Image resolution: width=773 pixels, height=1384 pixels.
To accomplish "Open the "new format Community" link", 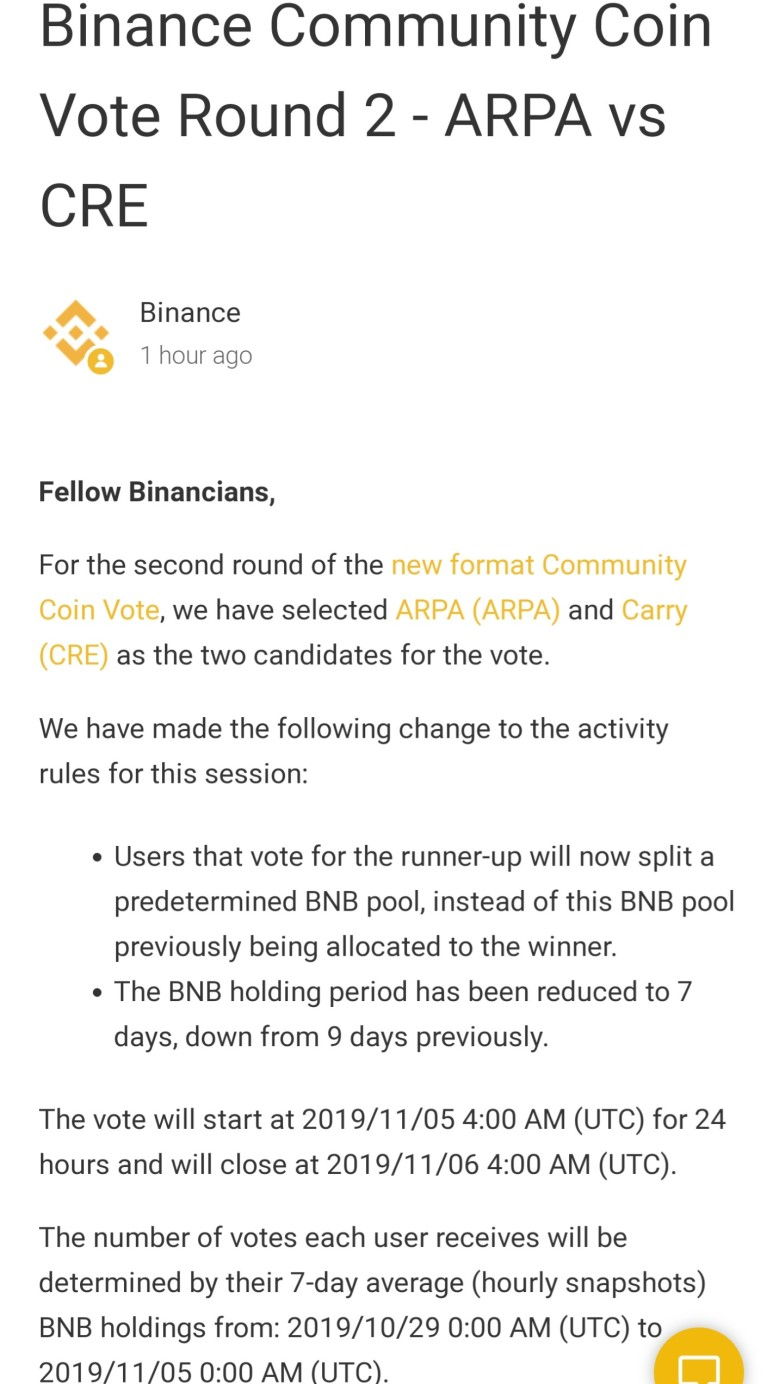I will click(x=538, y=565).
